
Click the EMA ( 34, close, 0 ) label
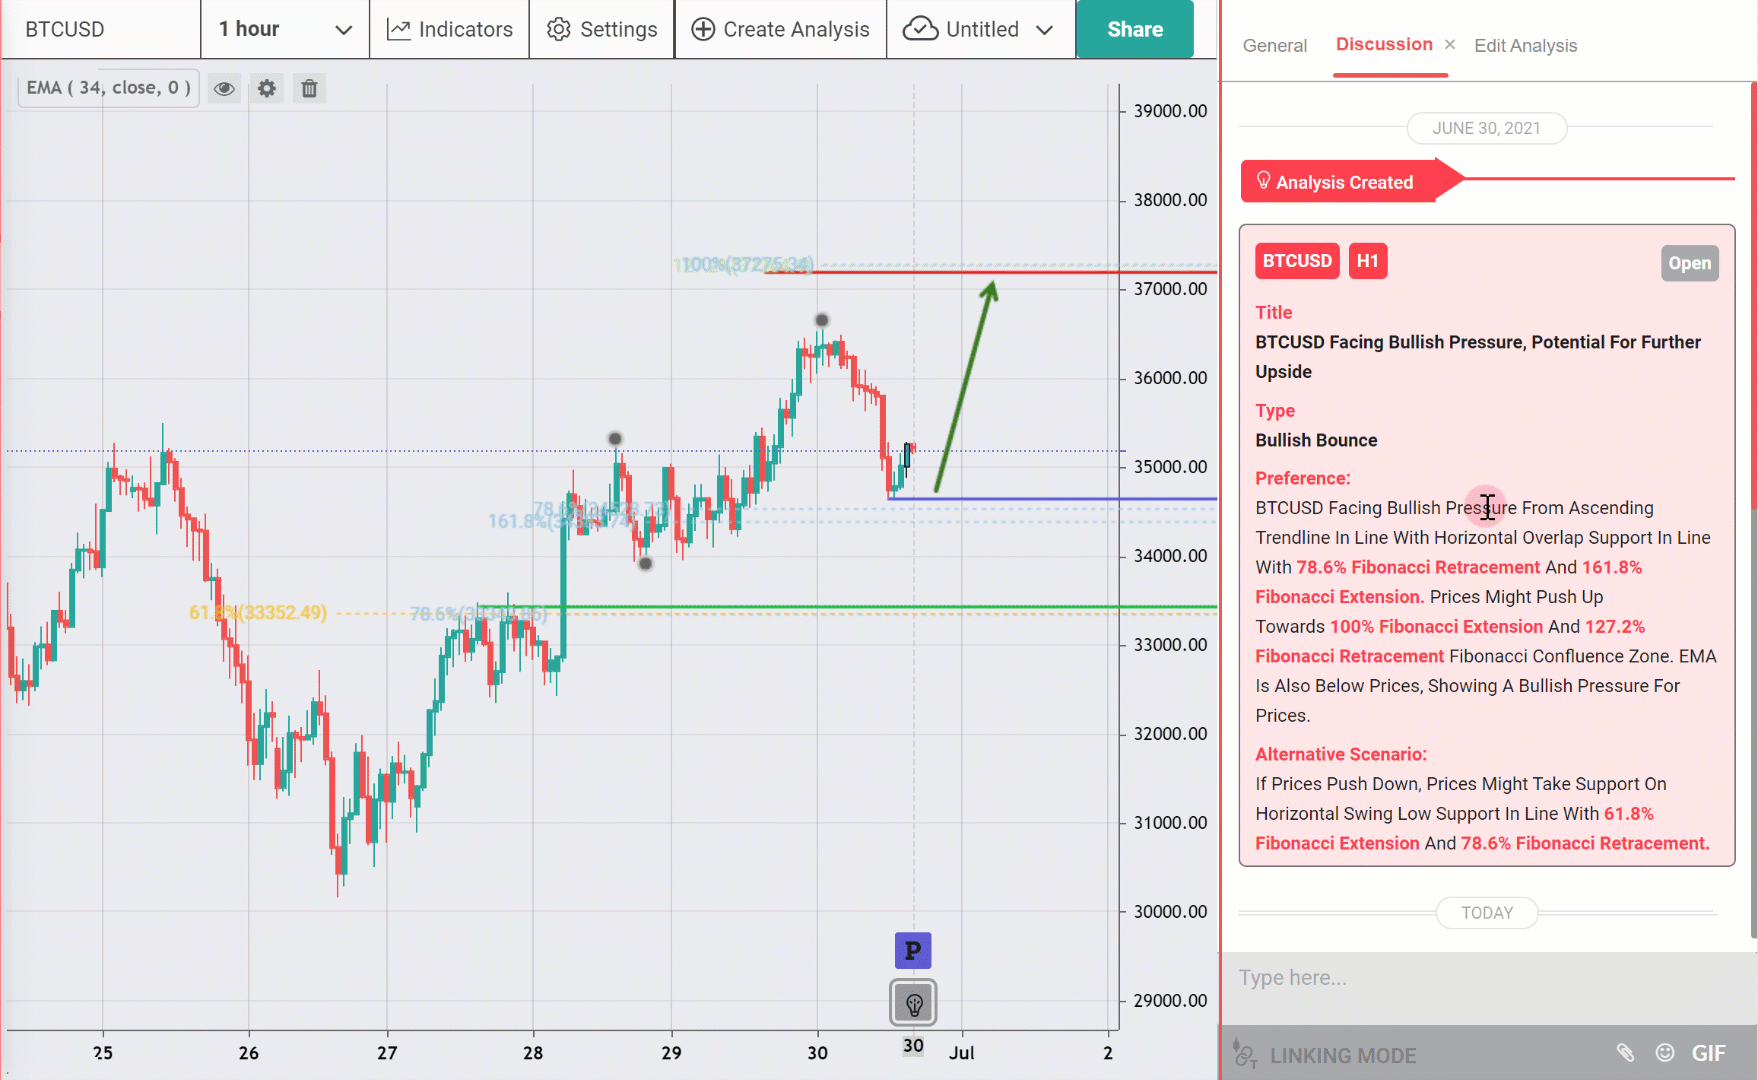coord(108,88)
